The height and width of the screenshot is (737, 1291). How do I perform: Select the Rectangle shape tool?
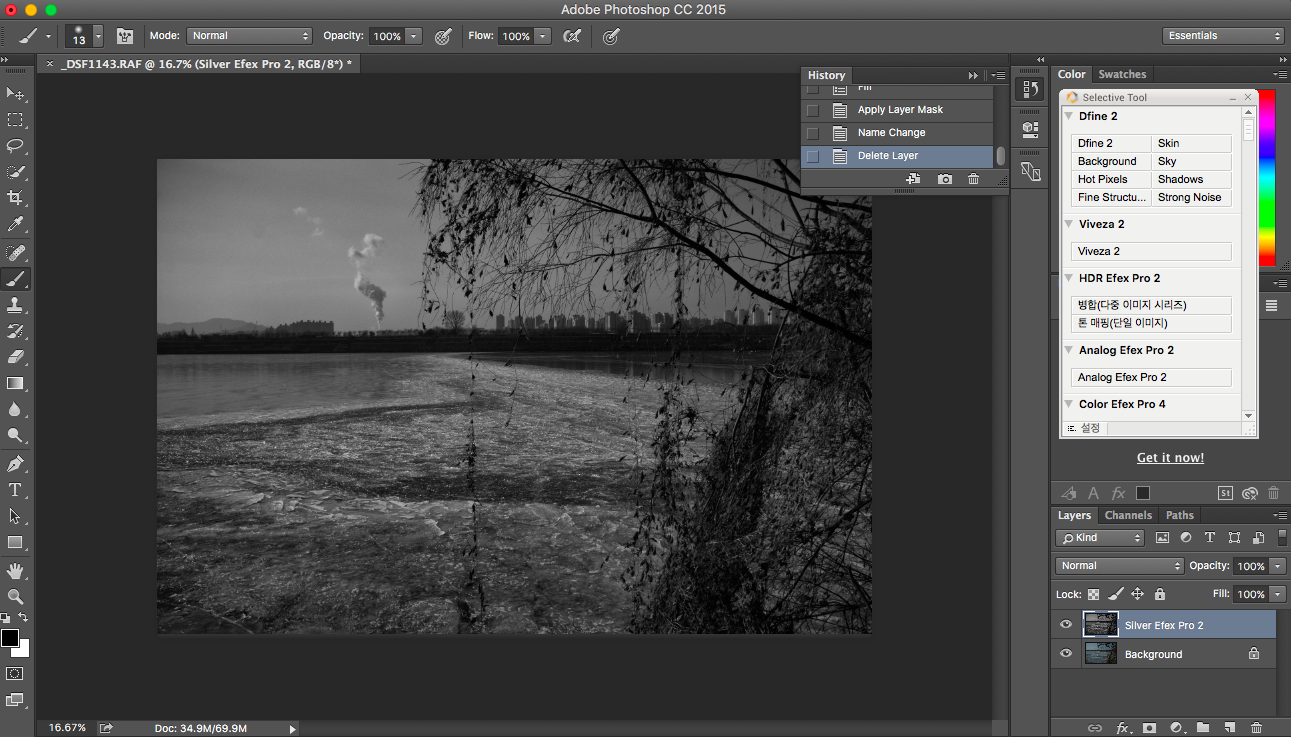[15, 542]
